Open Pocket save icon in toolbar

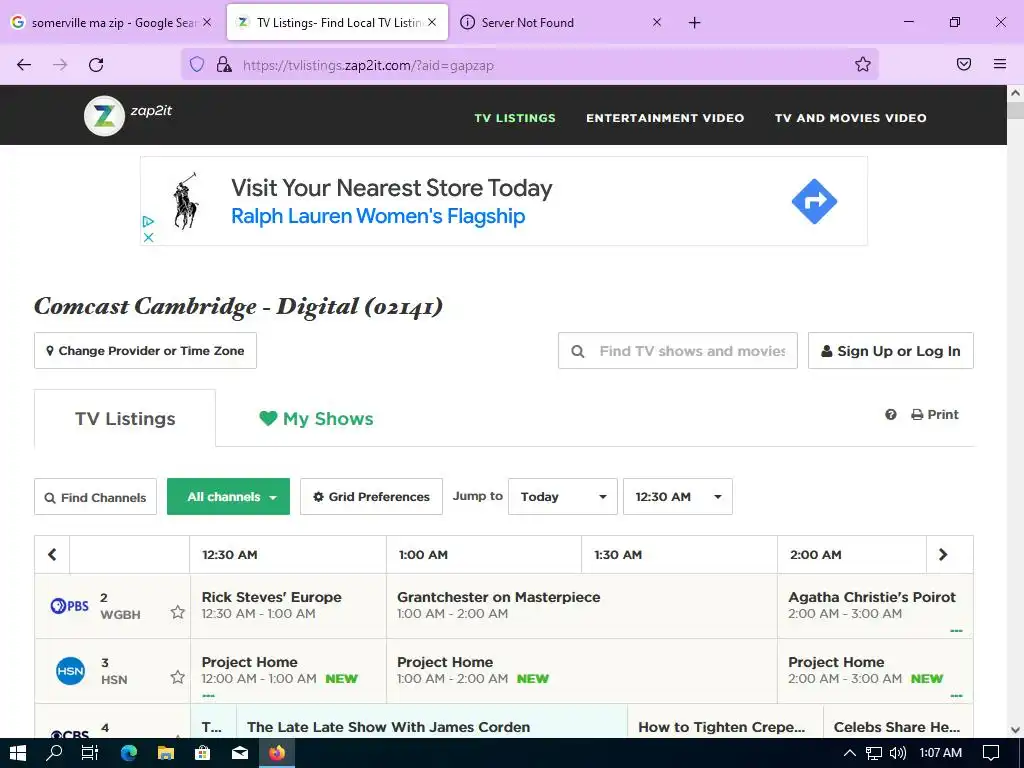click(964, 64)
